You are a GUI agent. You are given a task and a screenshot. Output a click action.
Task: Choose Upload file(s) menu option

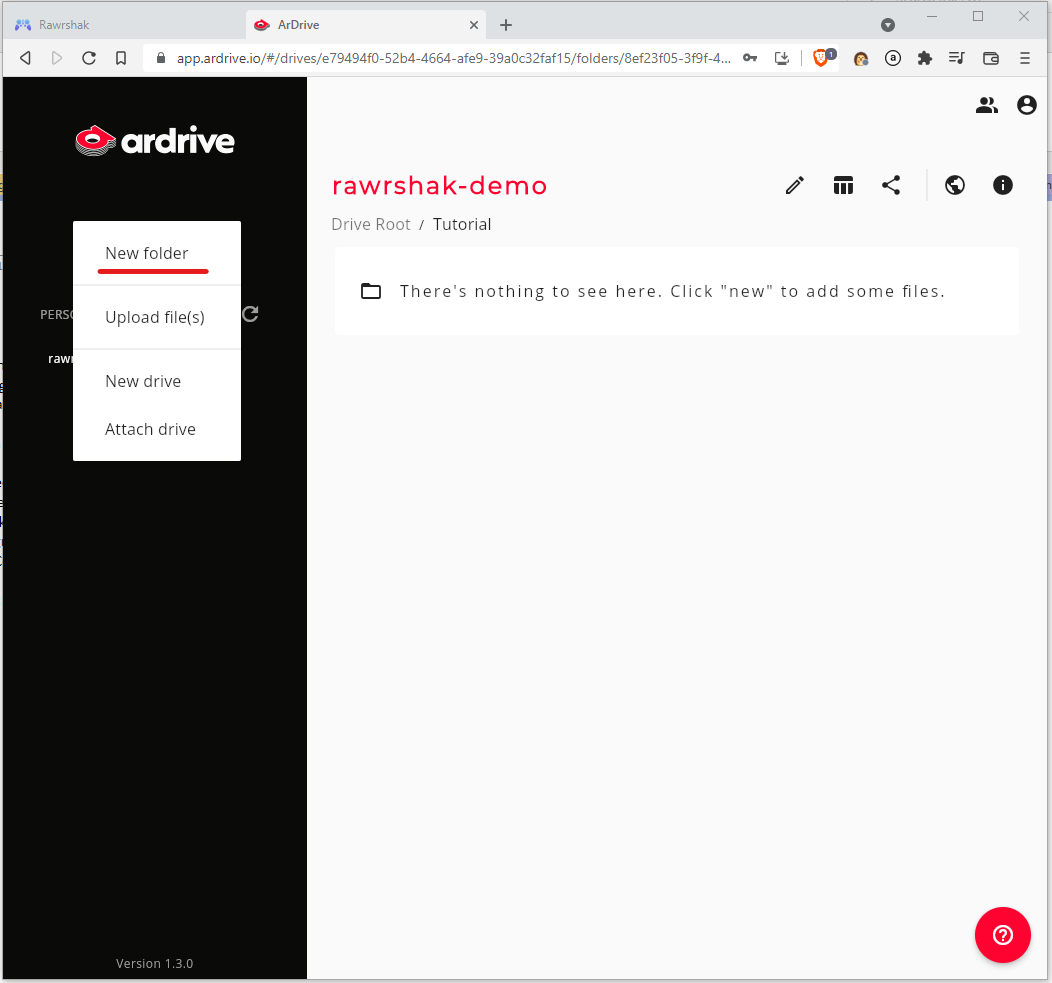(155, 317)
